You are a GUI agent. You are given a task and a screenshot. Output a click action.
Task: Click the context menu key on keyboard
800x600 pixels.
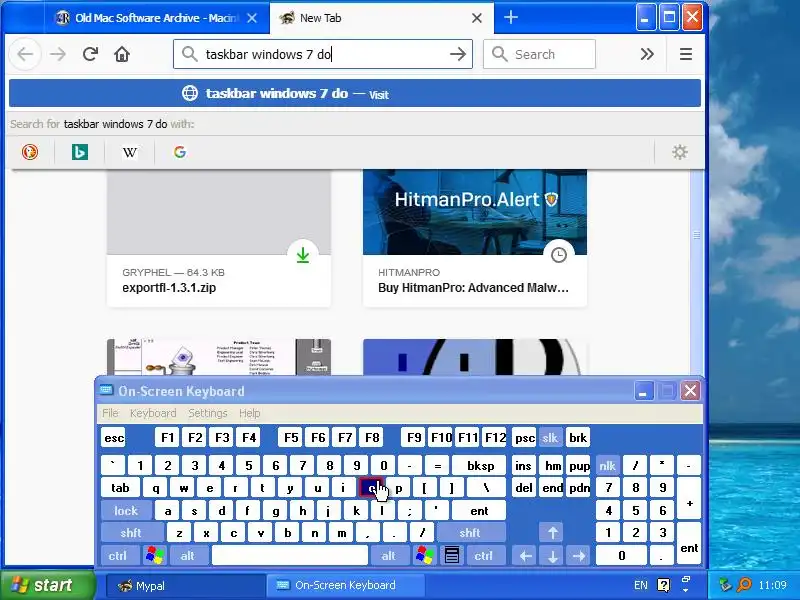[x=452, y=555]
